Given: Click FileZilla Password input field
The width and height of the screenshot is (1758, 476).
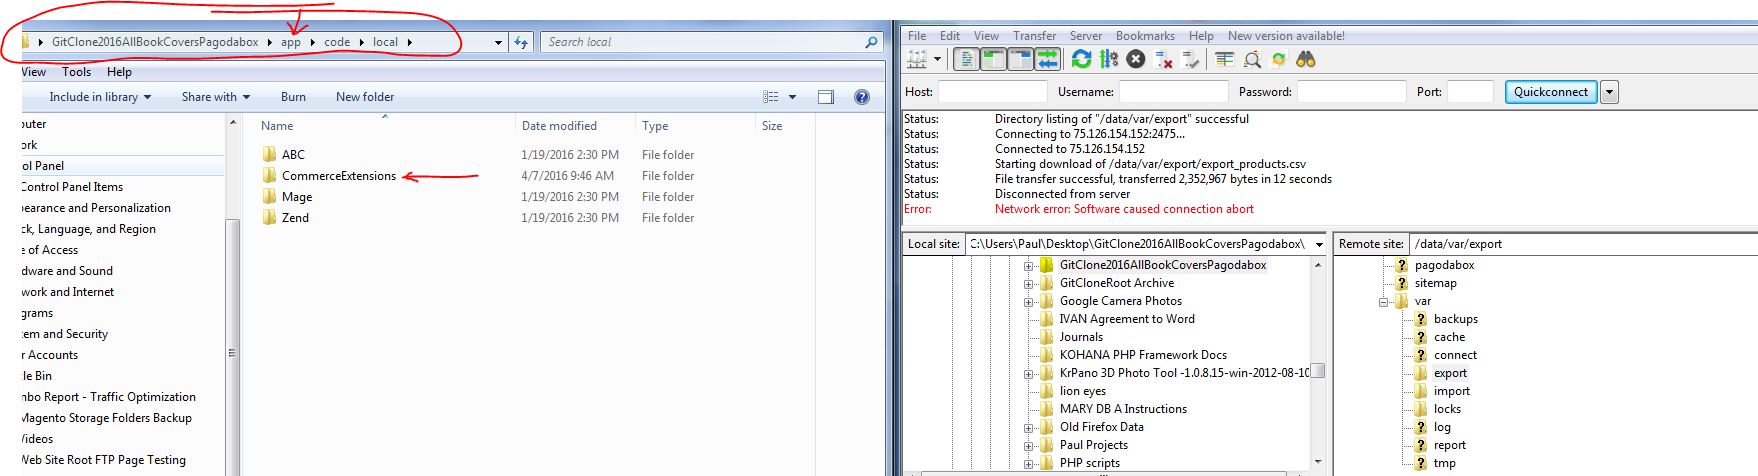Looking at the screenshot, I should point(1351,92).
